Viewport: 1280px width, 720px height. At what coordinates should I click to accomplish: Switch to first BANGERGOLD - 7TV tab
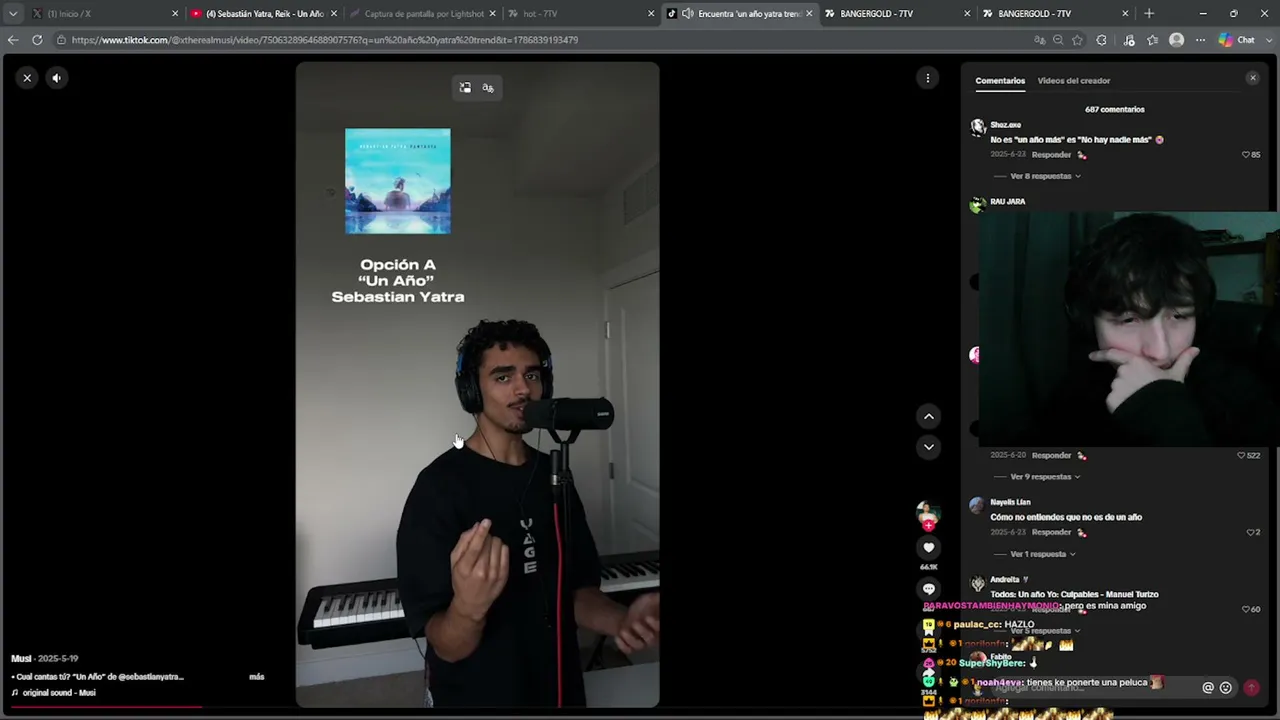(x=897, y=14)
